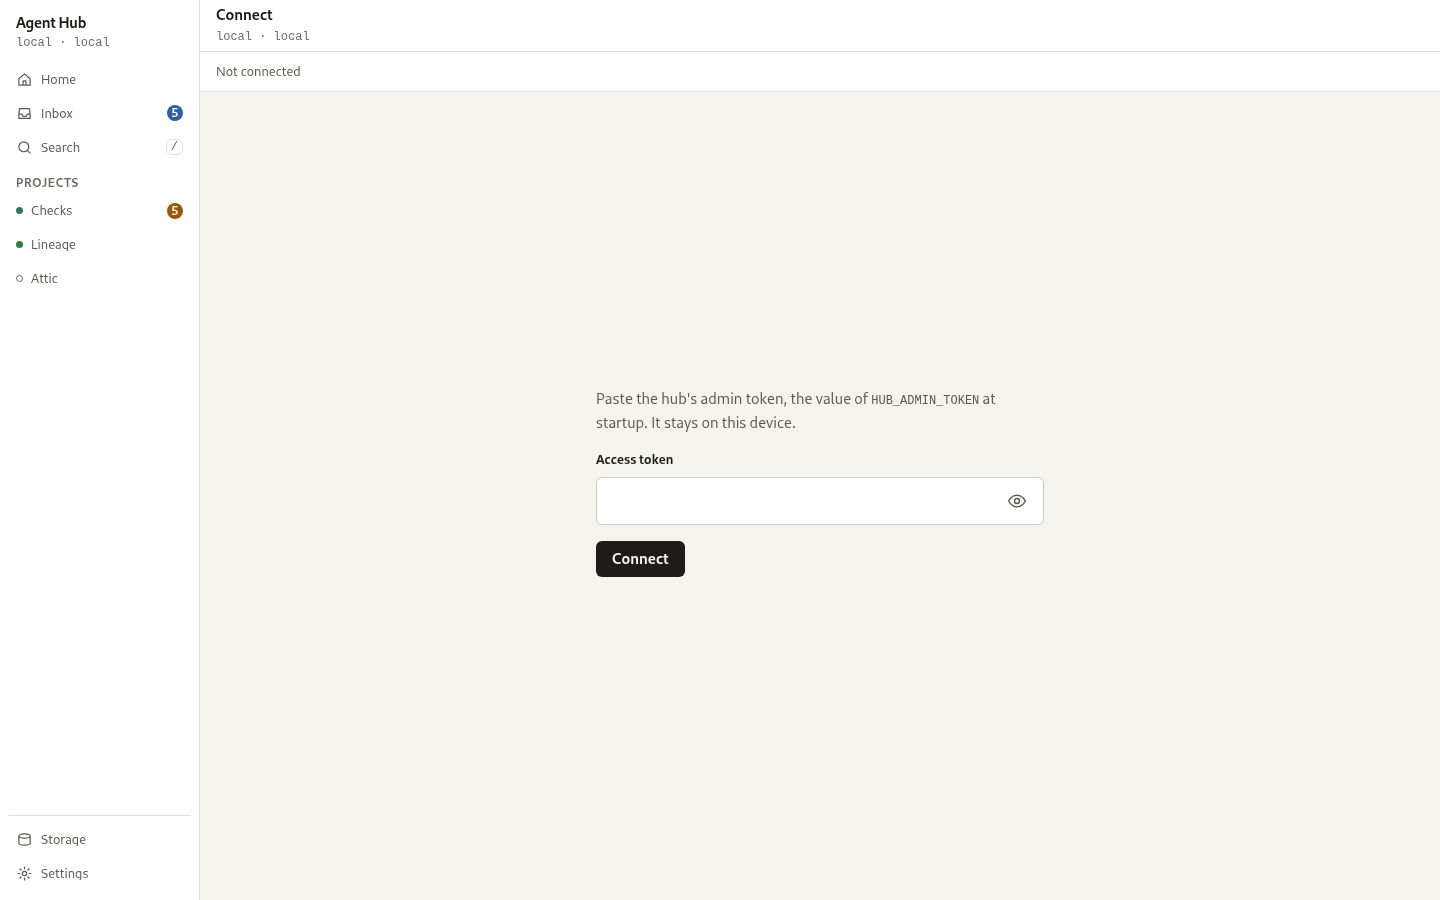Click the Search magnifier icon
This screenshot has height=900, width=1440.
coord(24,148)
